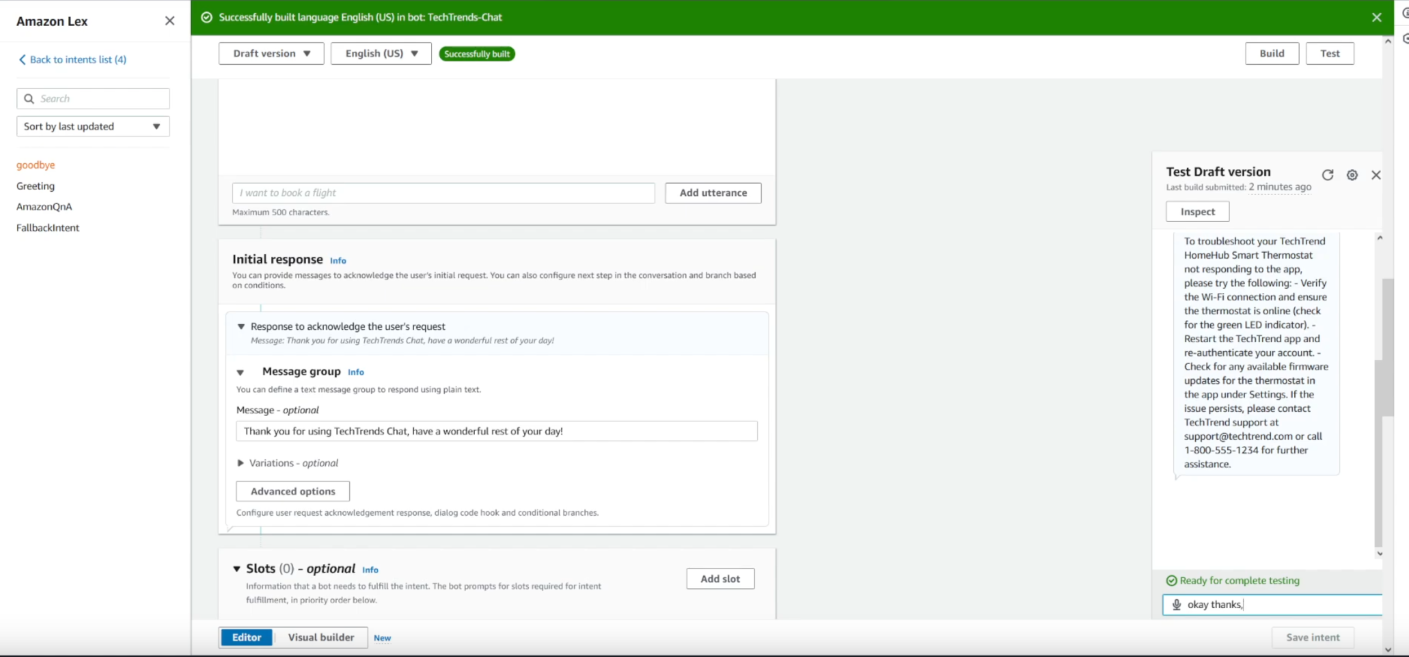Open Info link next to Initial response
The height and width of the screenshot is (657, 1409).
(x=338, y=261)
